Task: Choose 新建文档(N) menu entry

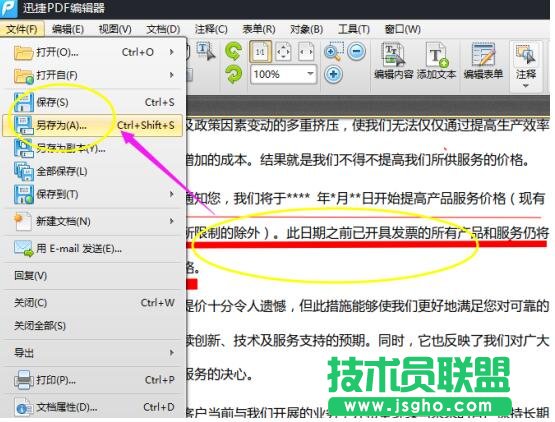Action: pos(93,221)
